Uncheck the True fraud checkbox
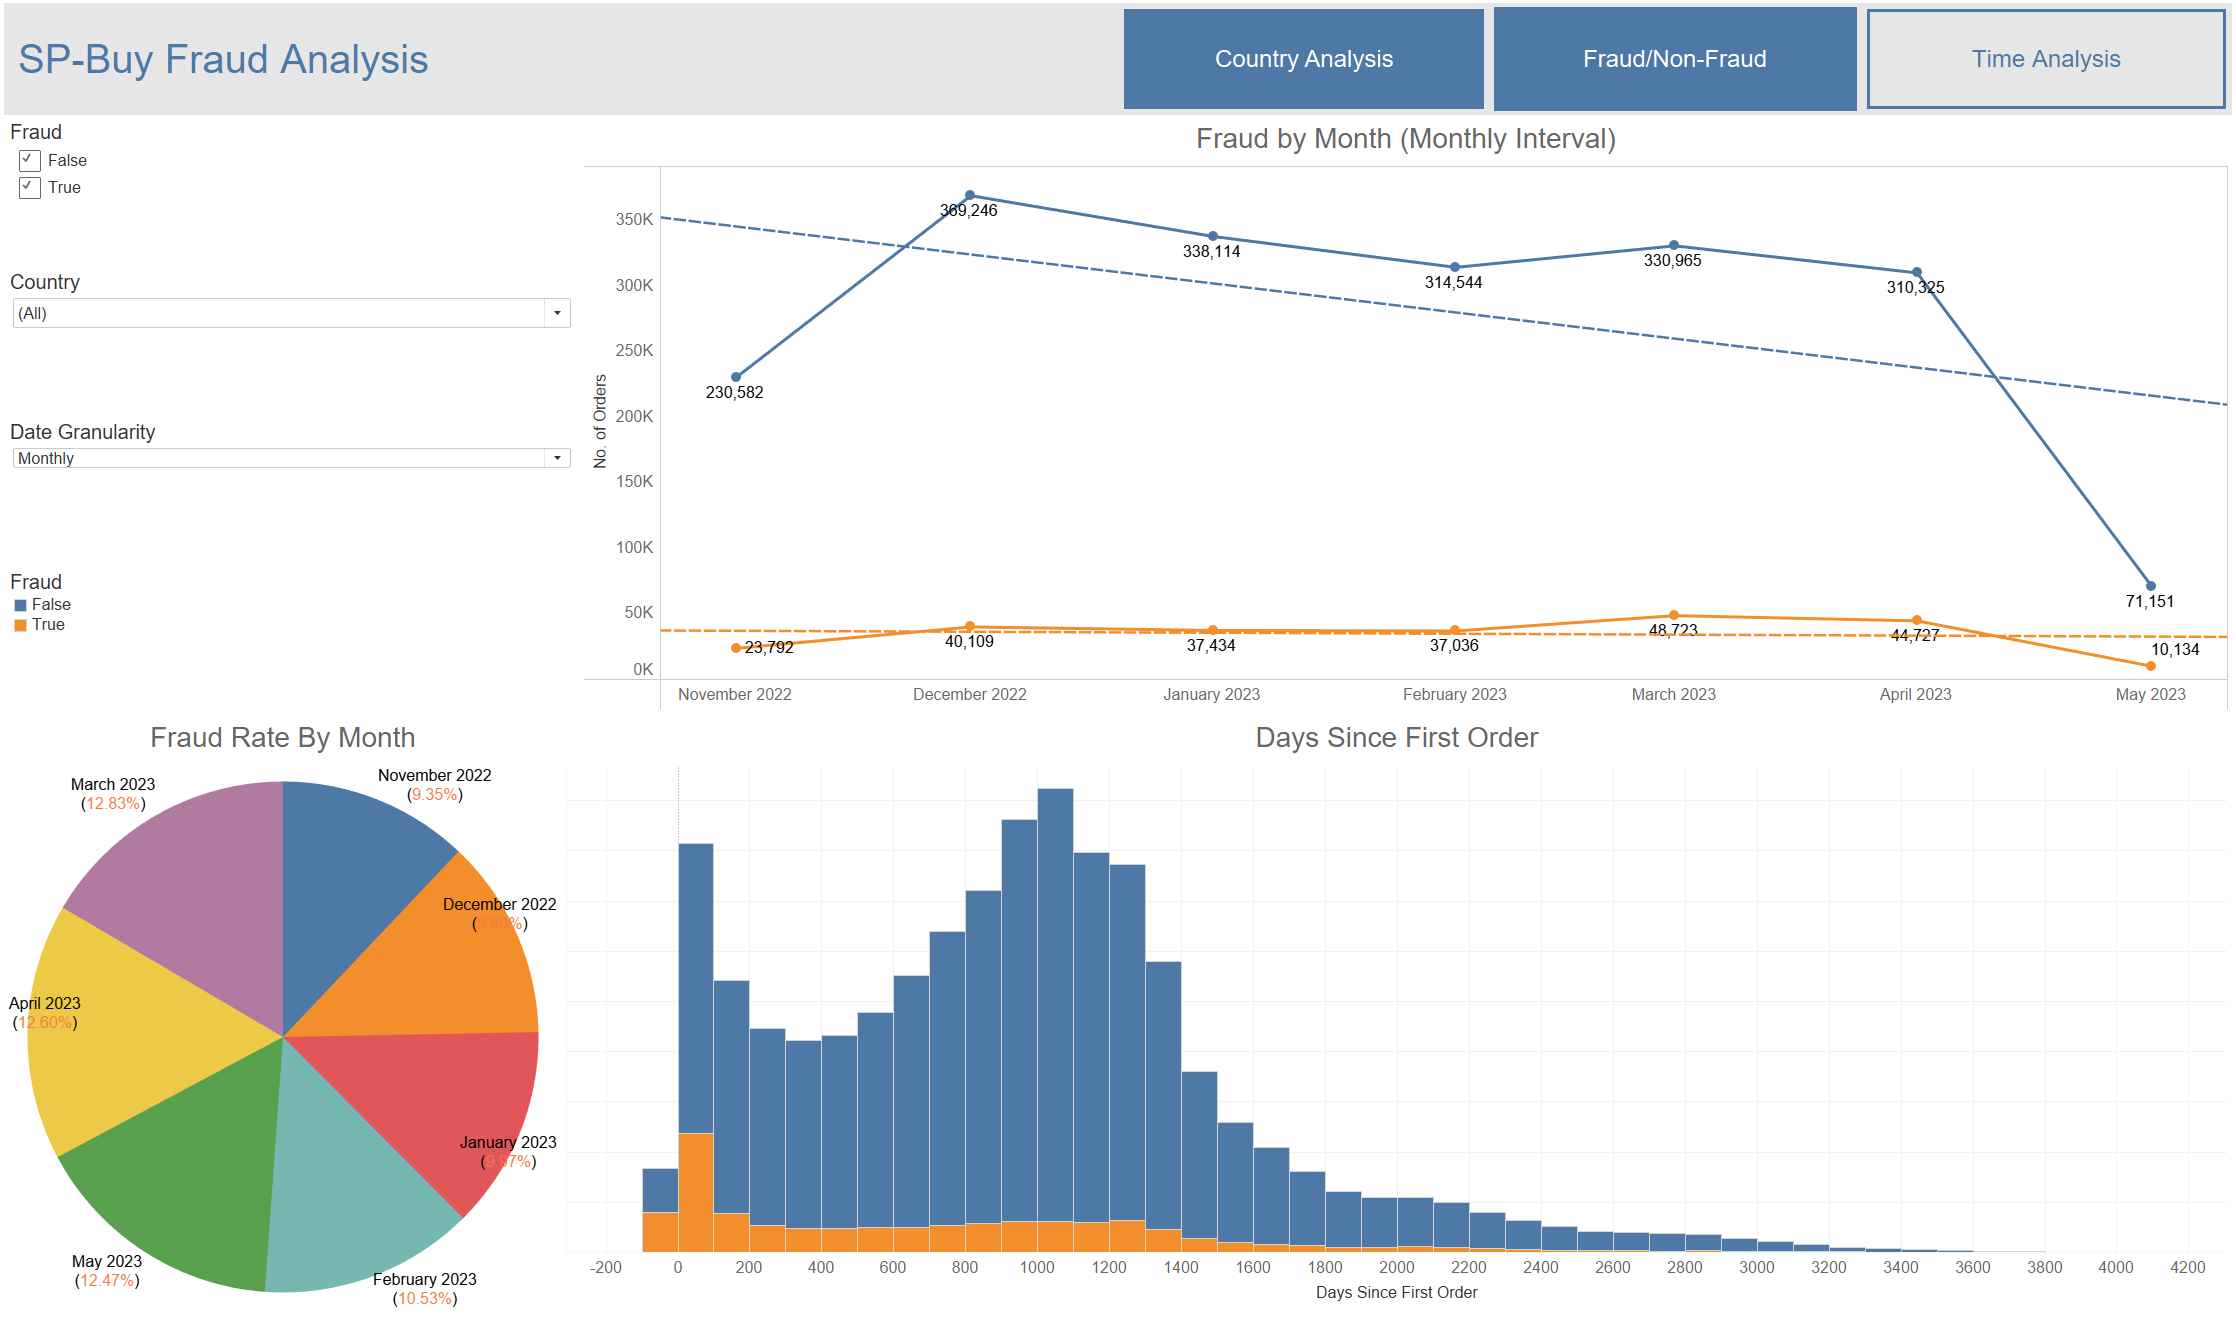The image size is (2236, 1317). (x=30, y=187)
